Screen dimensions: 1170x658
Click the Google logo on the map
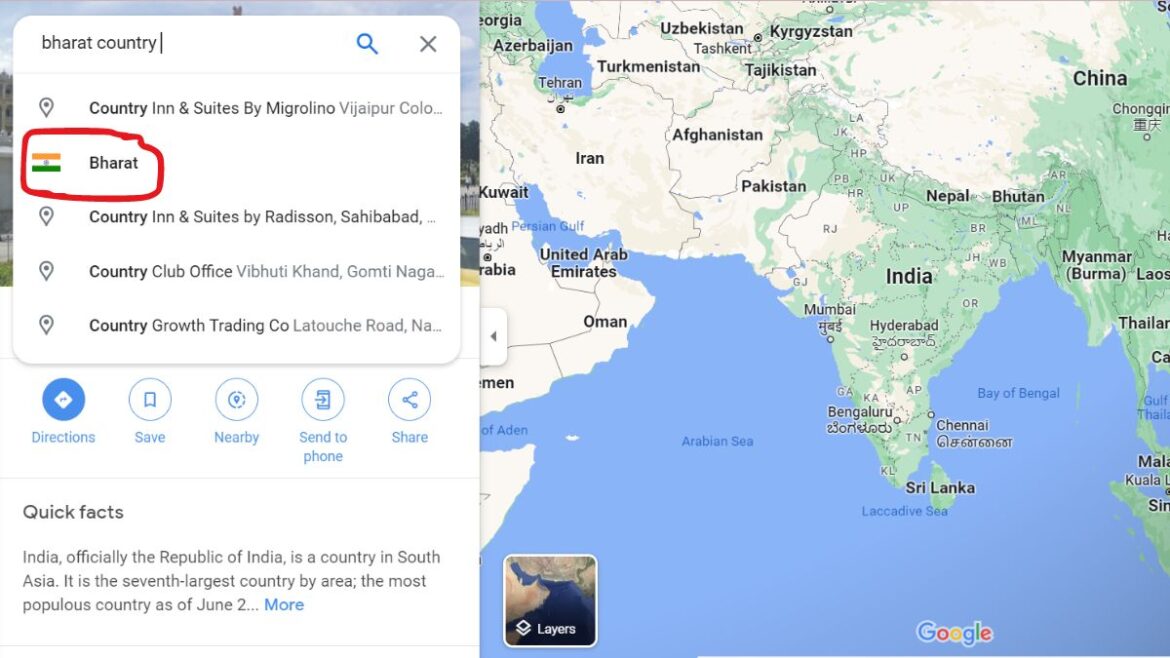point(954,633)
